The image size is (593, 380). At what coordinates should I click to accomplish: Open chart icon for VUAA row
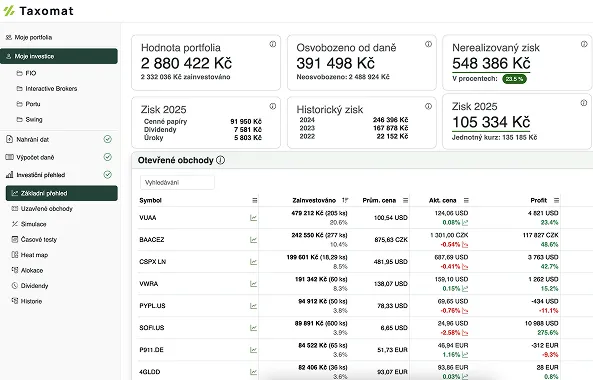(x=253, y=218)
